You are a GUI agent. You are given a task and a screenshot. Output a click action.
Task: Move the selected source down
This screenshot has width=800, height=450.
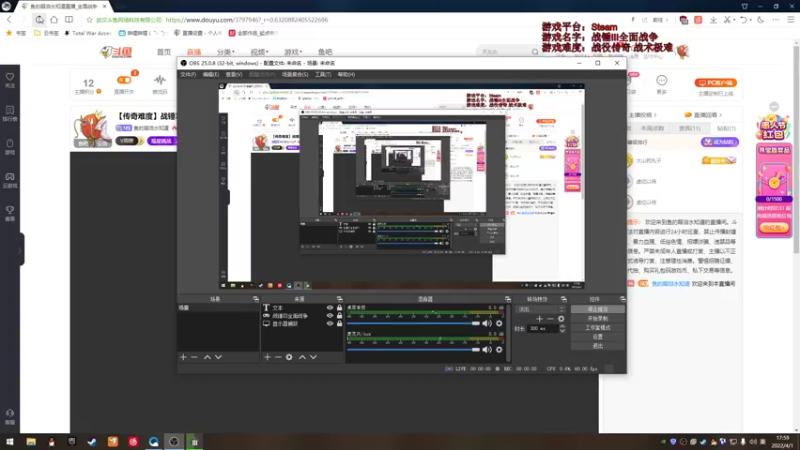(x=313, y=357)
